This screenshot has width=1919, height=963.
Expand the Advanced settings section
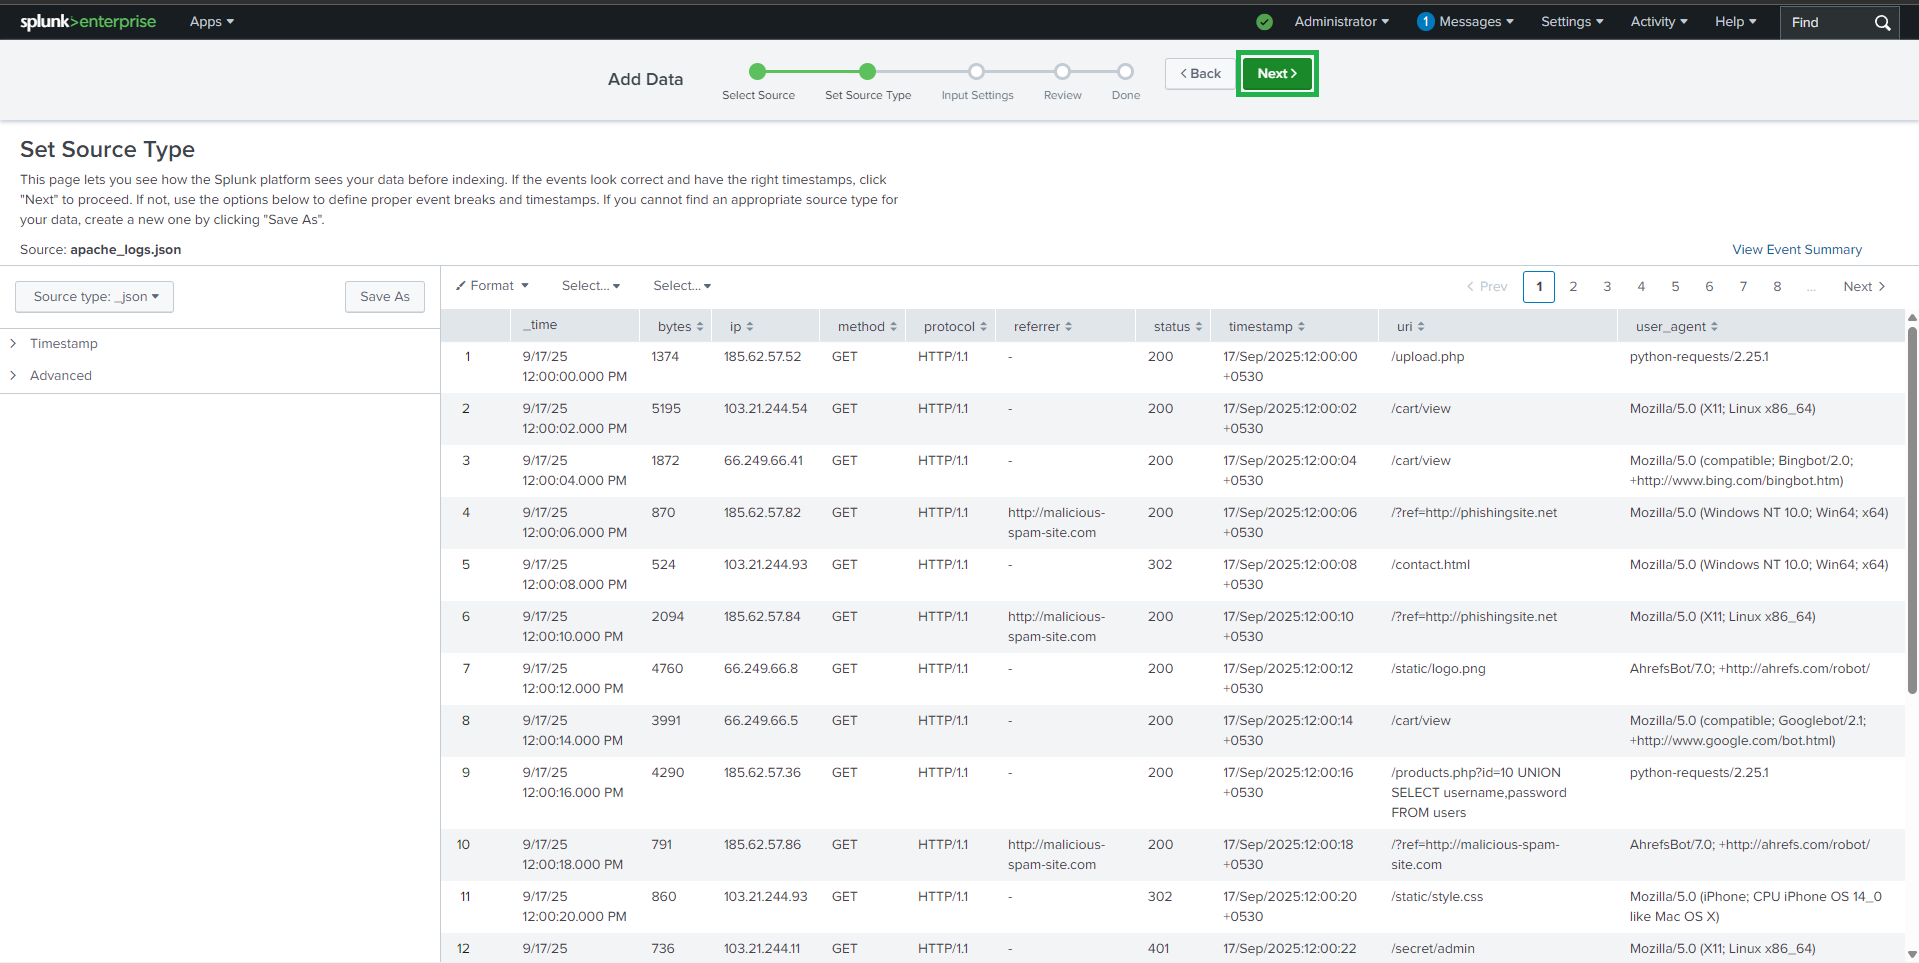60,376
